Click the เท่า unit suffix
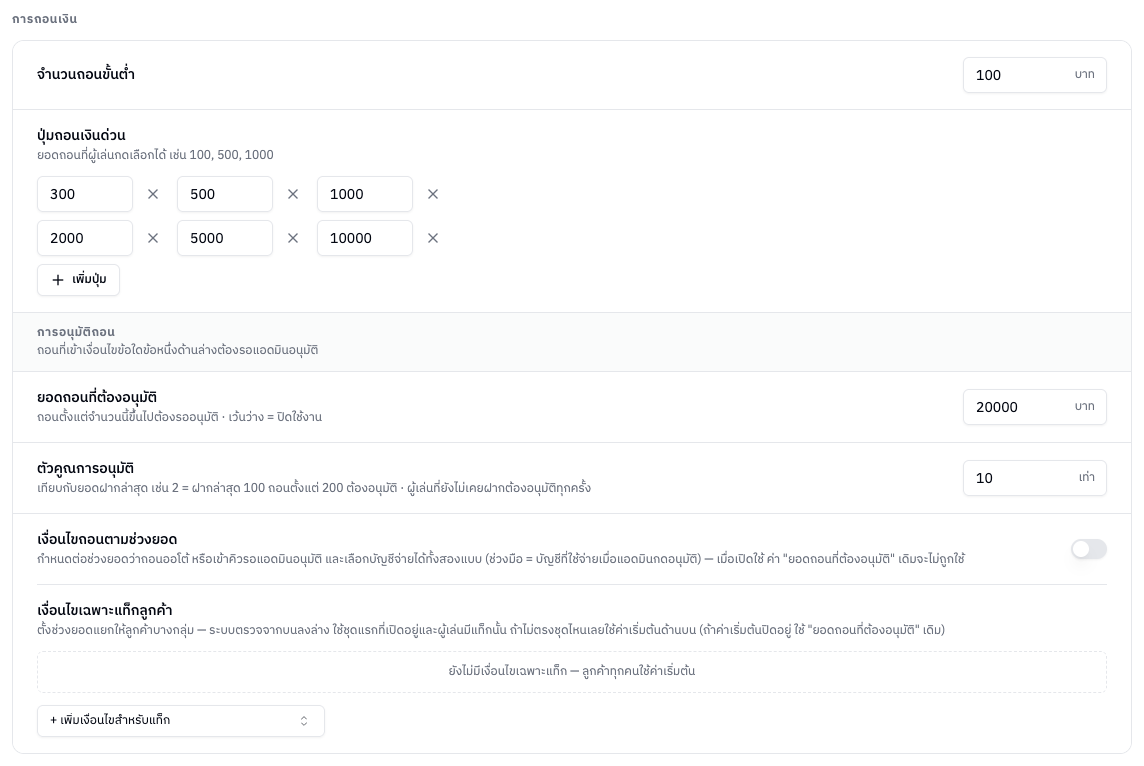The height and width of the screenshot is (766, 1144). 1086,477
